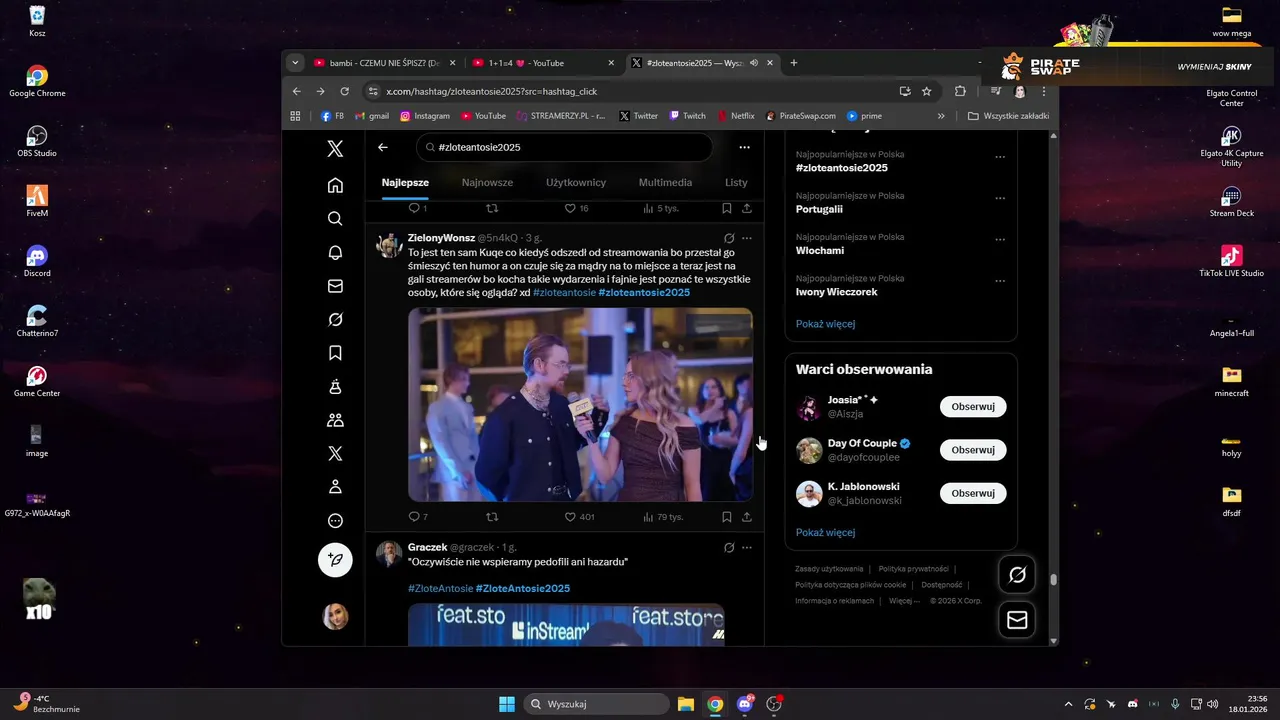Open the Netflix bookmark
Screen dimensions: 1280x720
(x=736, y=116)
